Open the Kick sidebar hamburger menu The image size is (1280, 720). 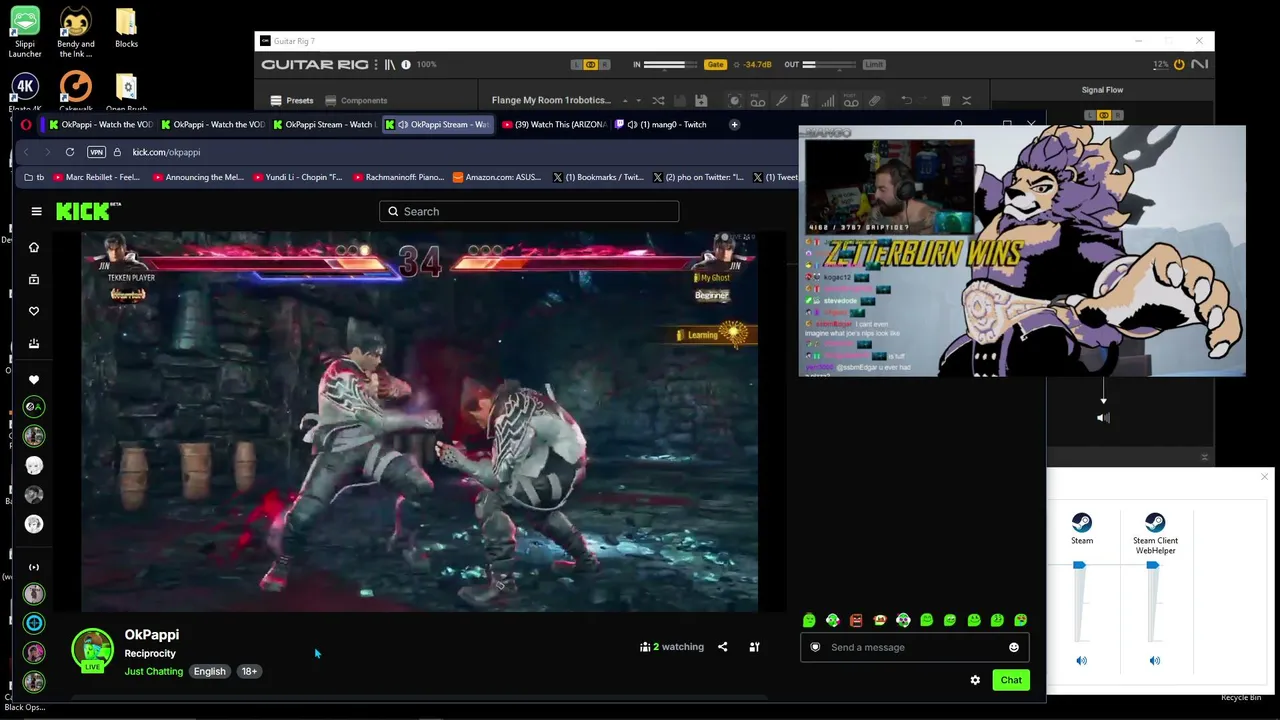36,211
